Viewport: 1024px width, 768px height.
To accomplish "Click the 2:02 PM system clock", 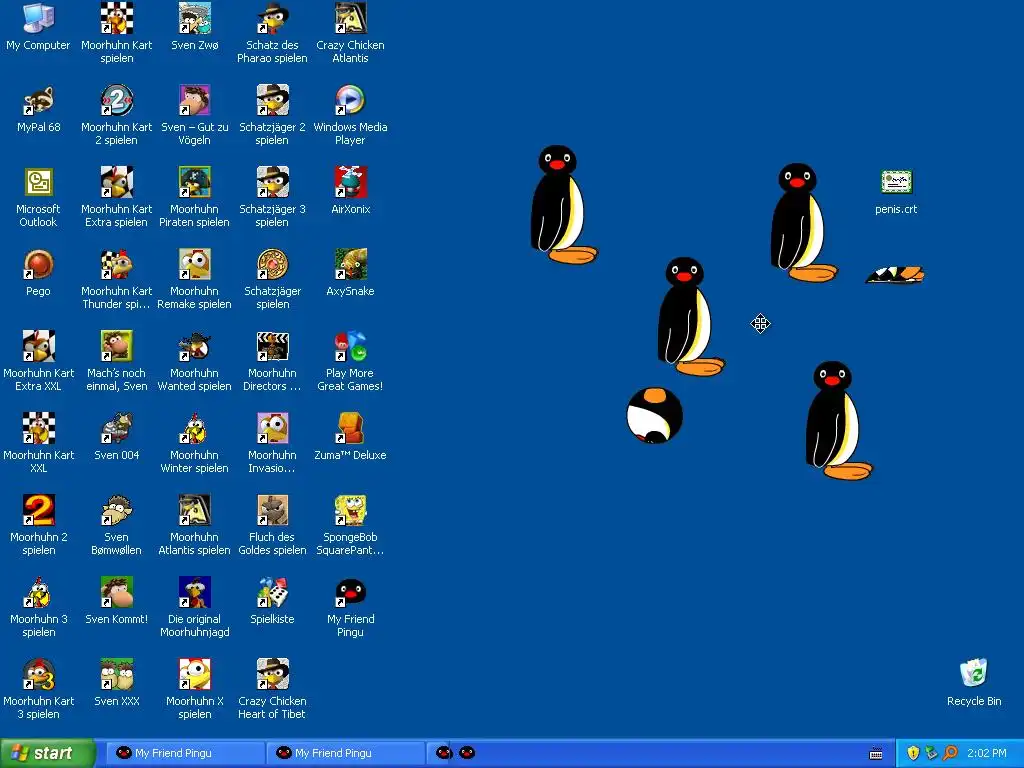I will point(987,753).
